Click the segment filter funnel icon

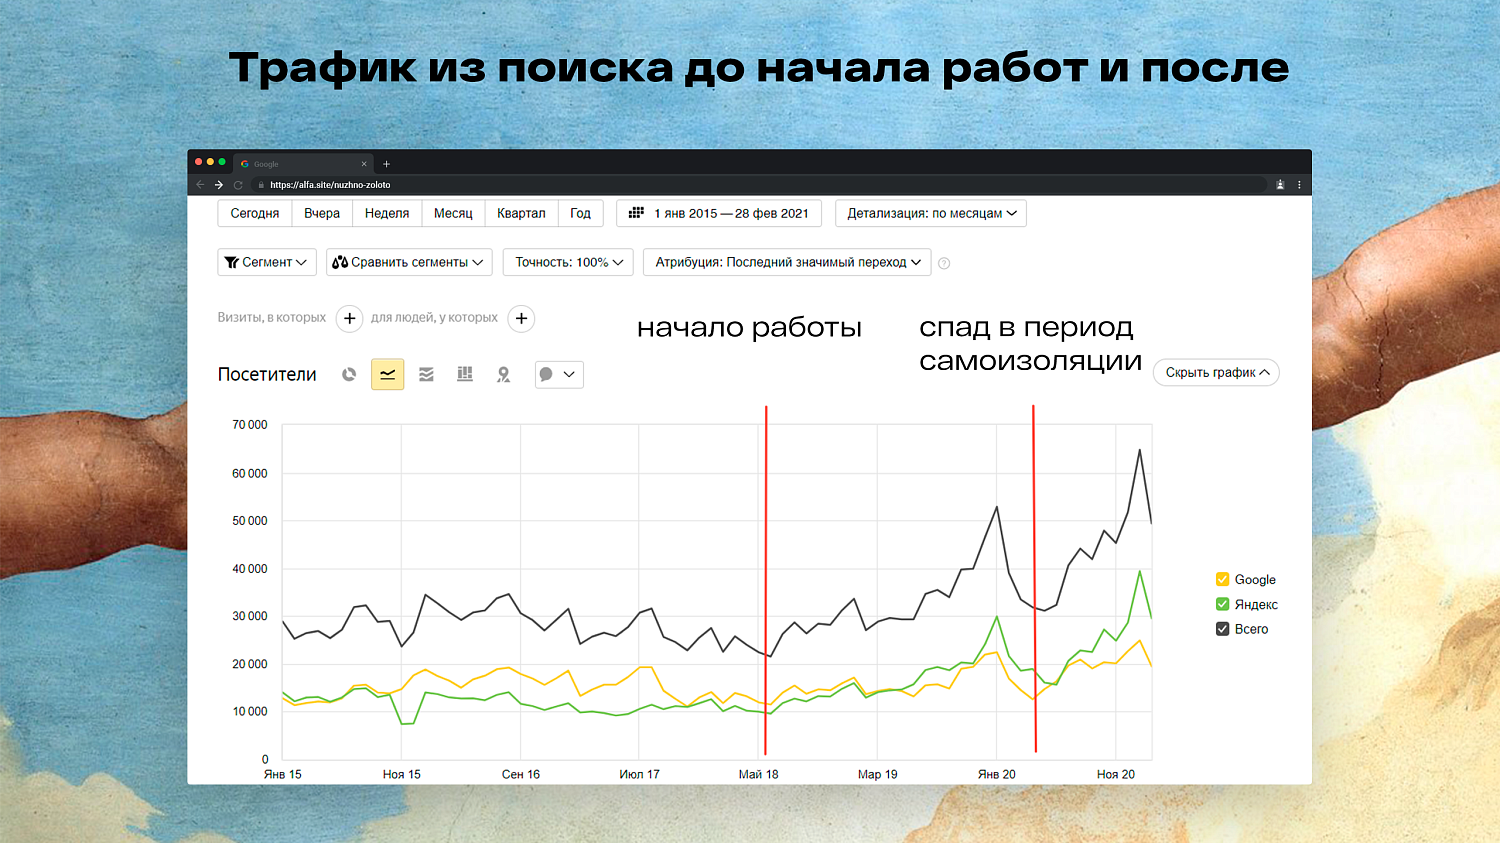232,262
